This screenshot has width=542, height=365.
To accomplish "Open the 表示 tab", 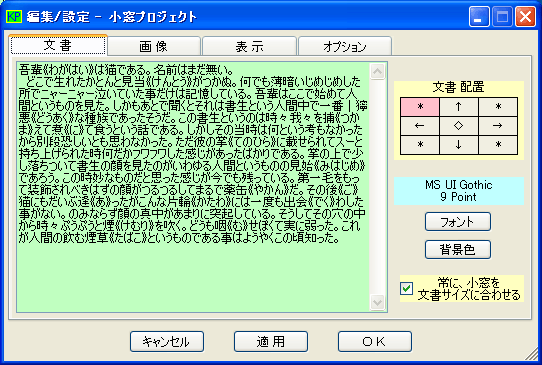I will 250,46.
